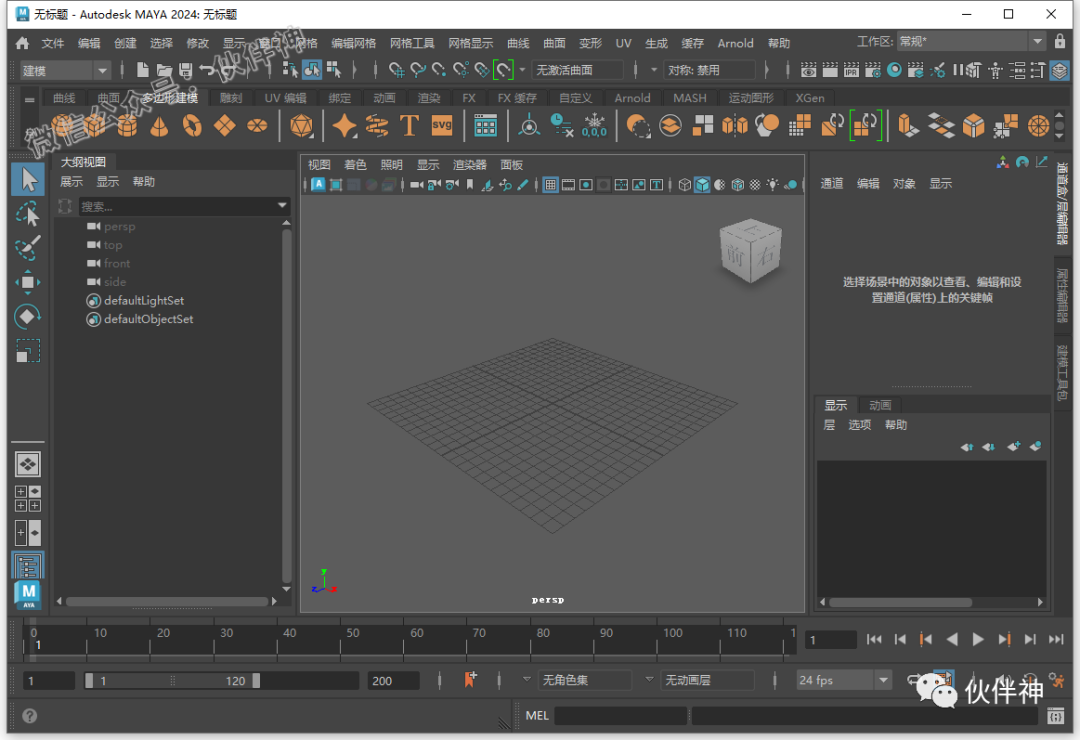Create polygon type T text from shelf

[409, 126]
